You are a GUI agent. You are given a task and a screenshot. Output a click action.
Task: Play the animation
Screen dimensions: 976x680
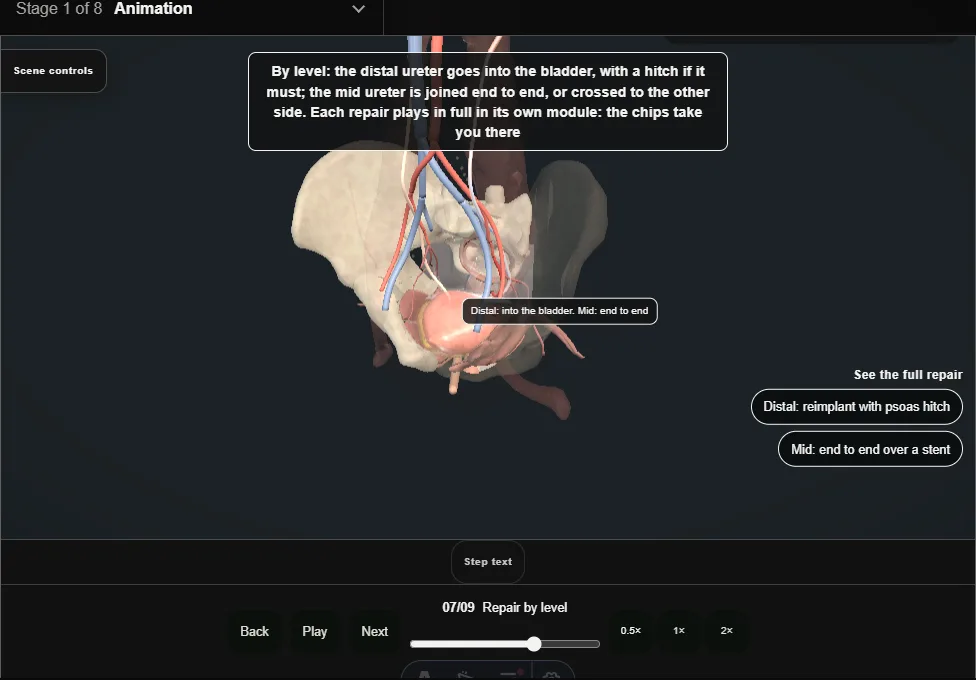314,631
